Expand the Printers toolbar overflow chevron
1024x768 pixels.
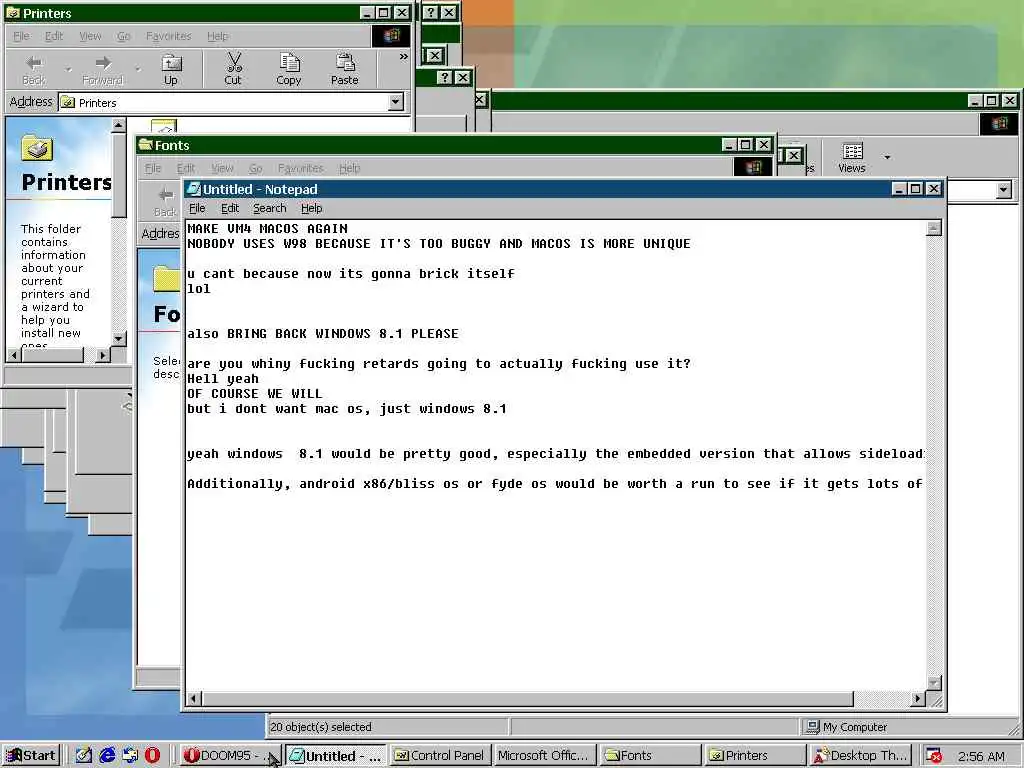403,57
